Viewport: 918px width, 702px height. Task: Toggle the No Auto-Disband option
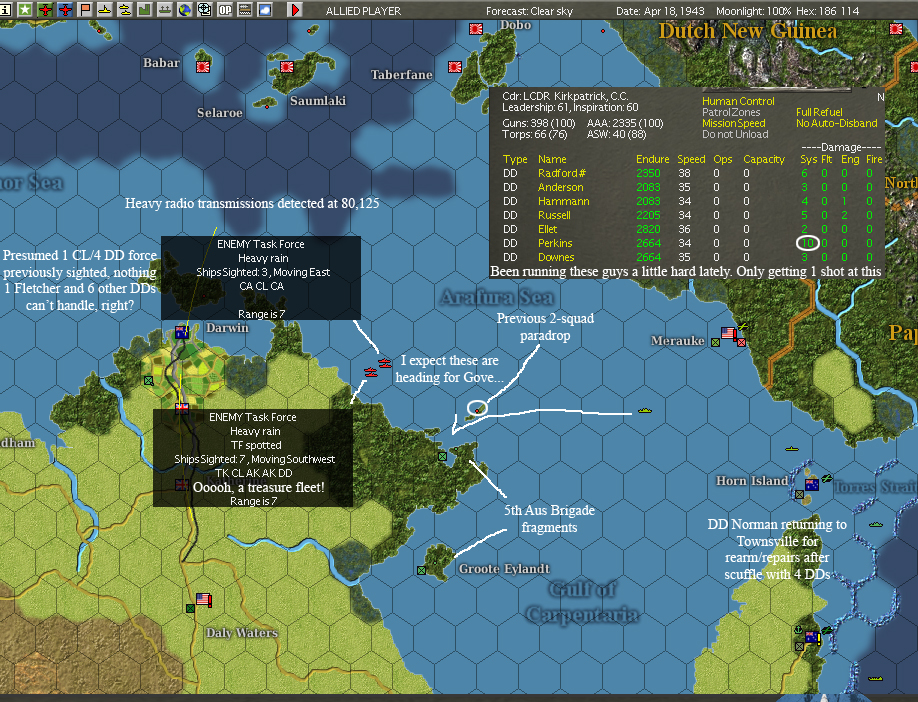coord(837,124)
